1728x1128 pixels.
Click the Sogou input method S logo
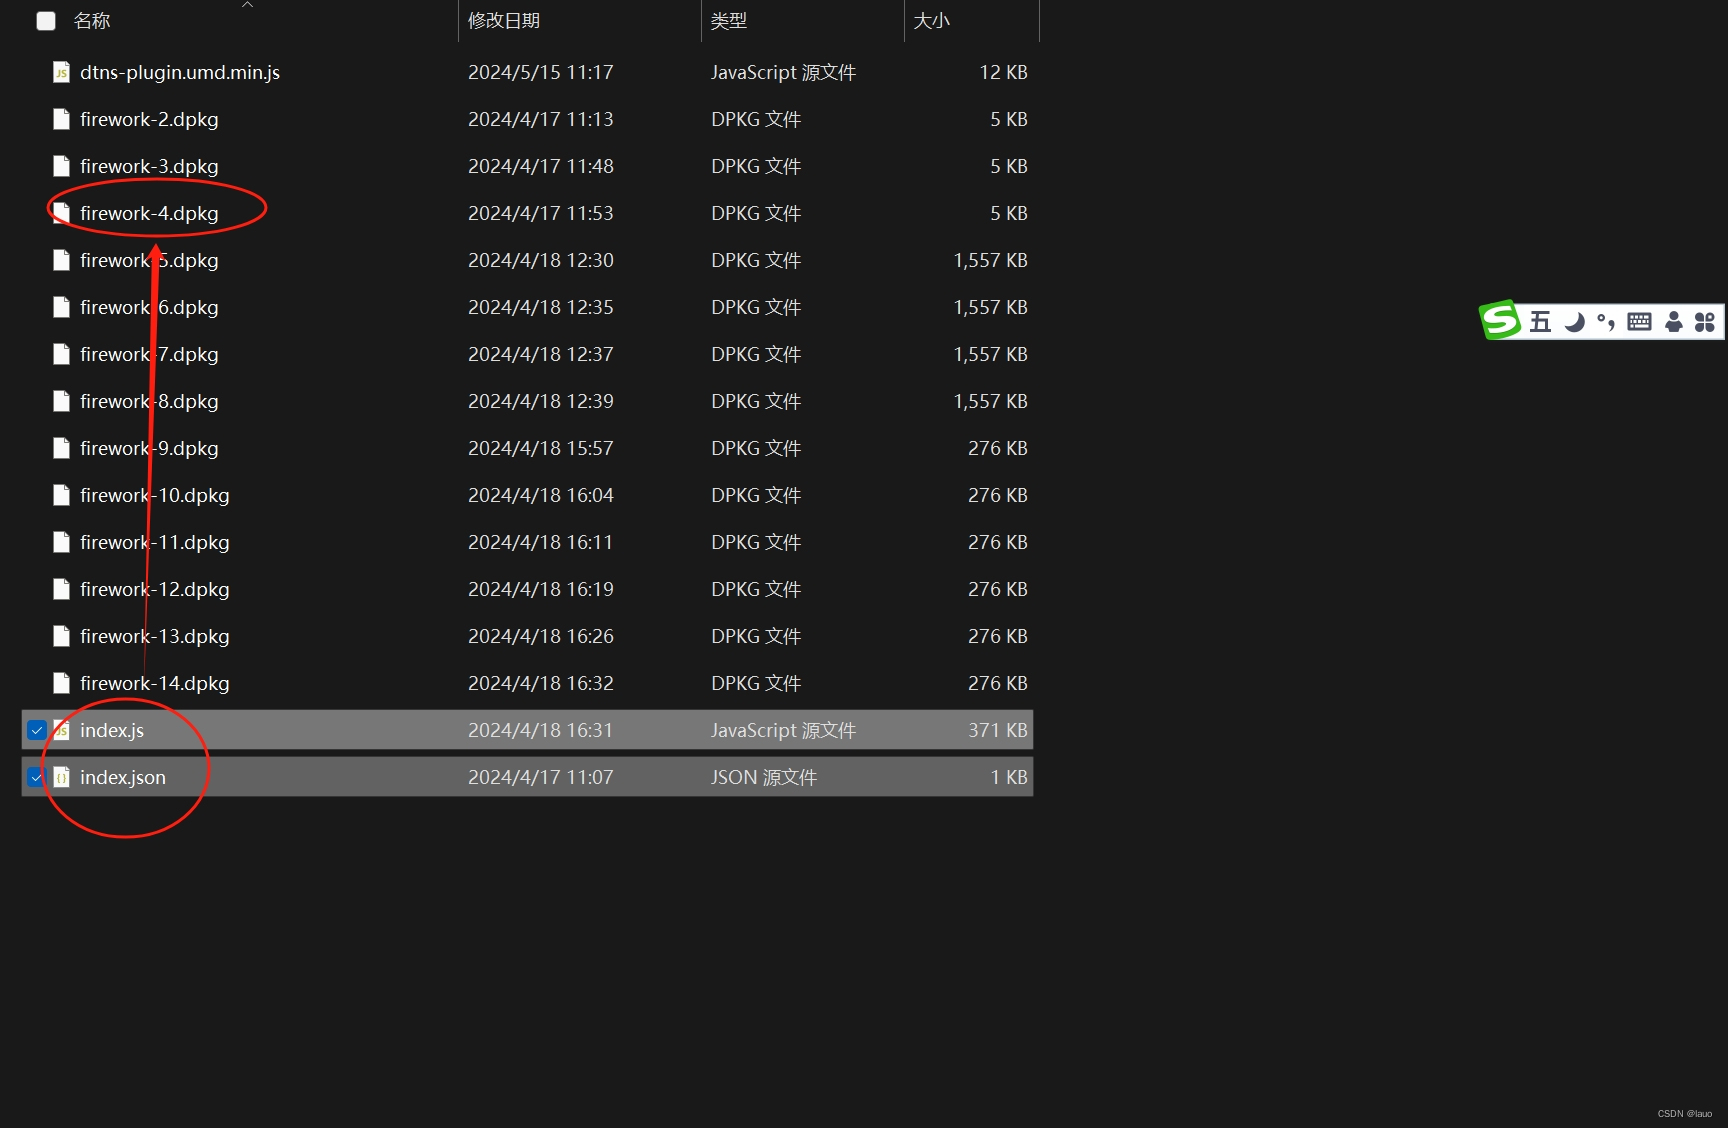click(x=1500, y=320)
